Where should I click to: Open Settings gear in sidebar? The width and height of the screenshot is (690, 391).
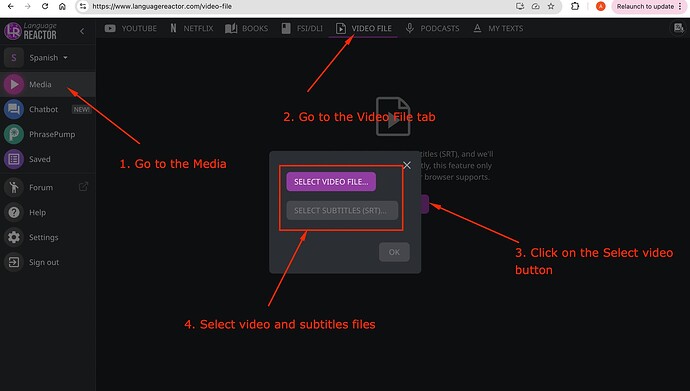coord(14,237)
